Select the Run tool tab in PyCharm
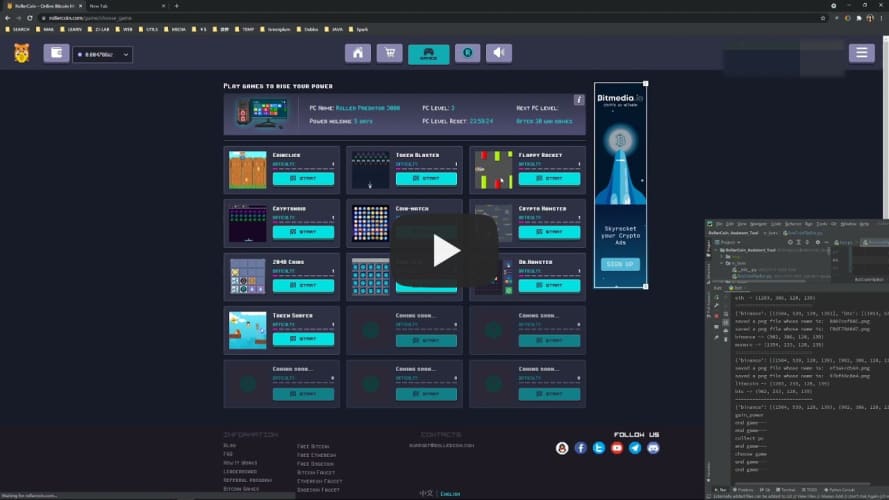The image size is (889, 500). point(721,490)
